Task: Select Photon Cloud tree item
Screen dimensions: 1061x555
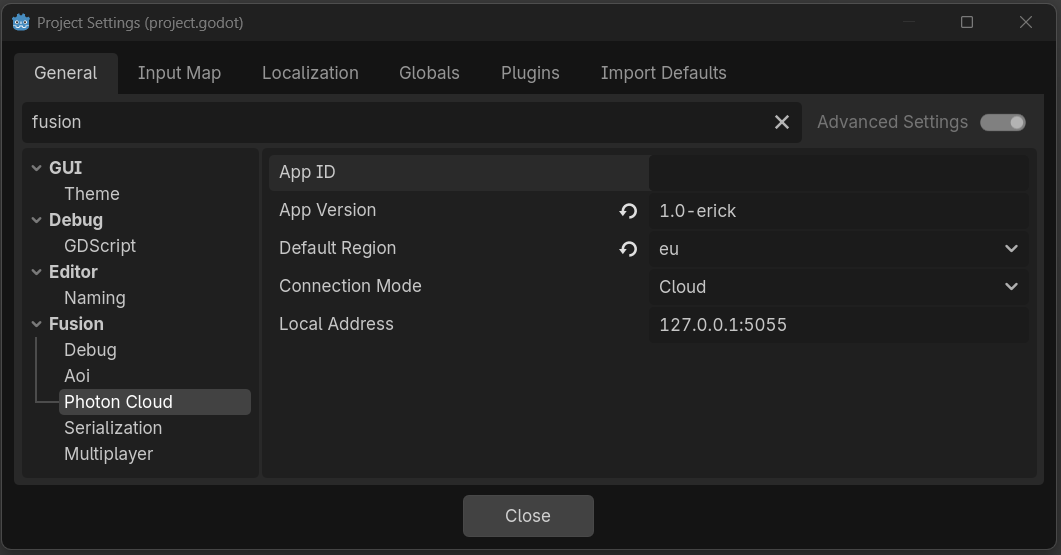Action: tap(154, 402)
